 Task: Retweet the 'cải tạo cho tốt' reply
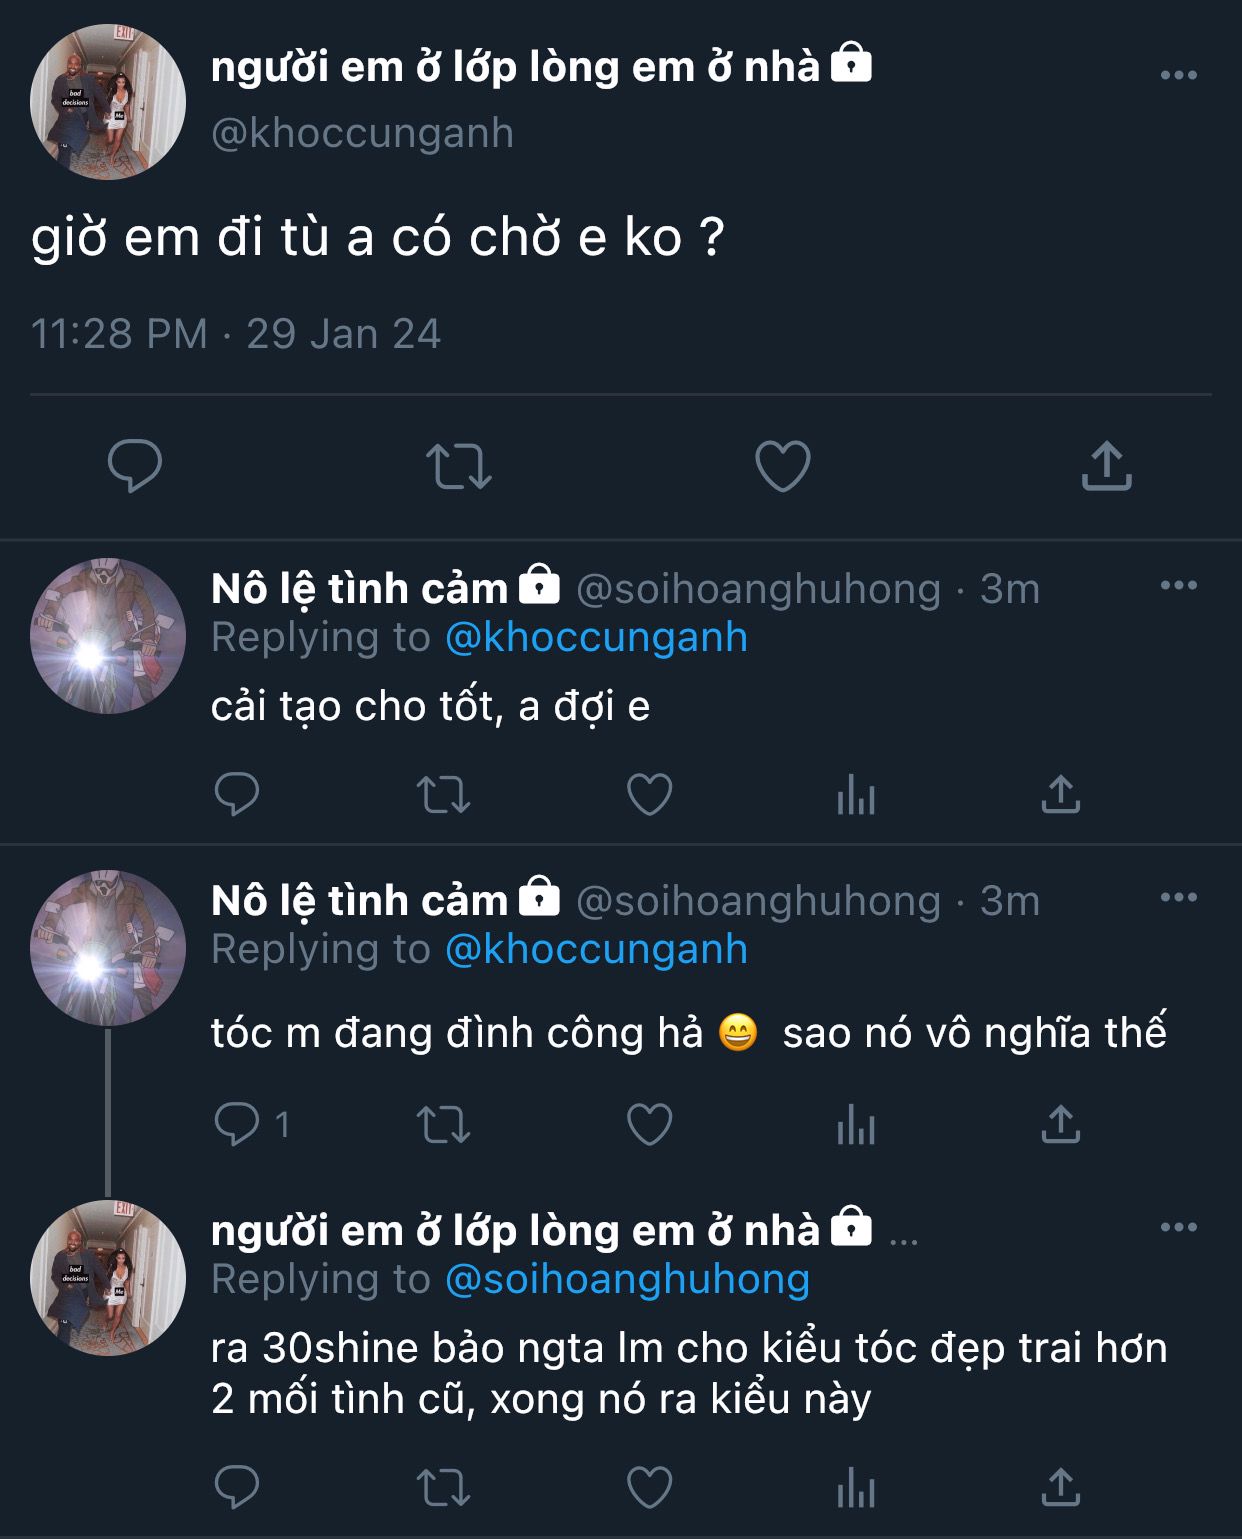click(443, 795)
